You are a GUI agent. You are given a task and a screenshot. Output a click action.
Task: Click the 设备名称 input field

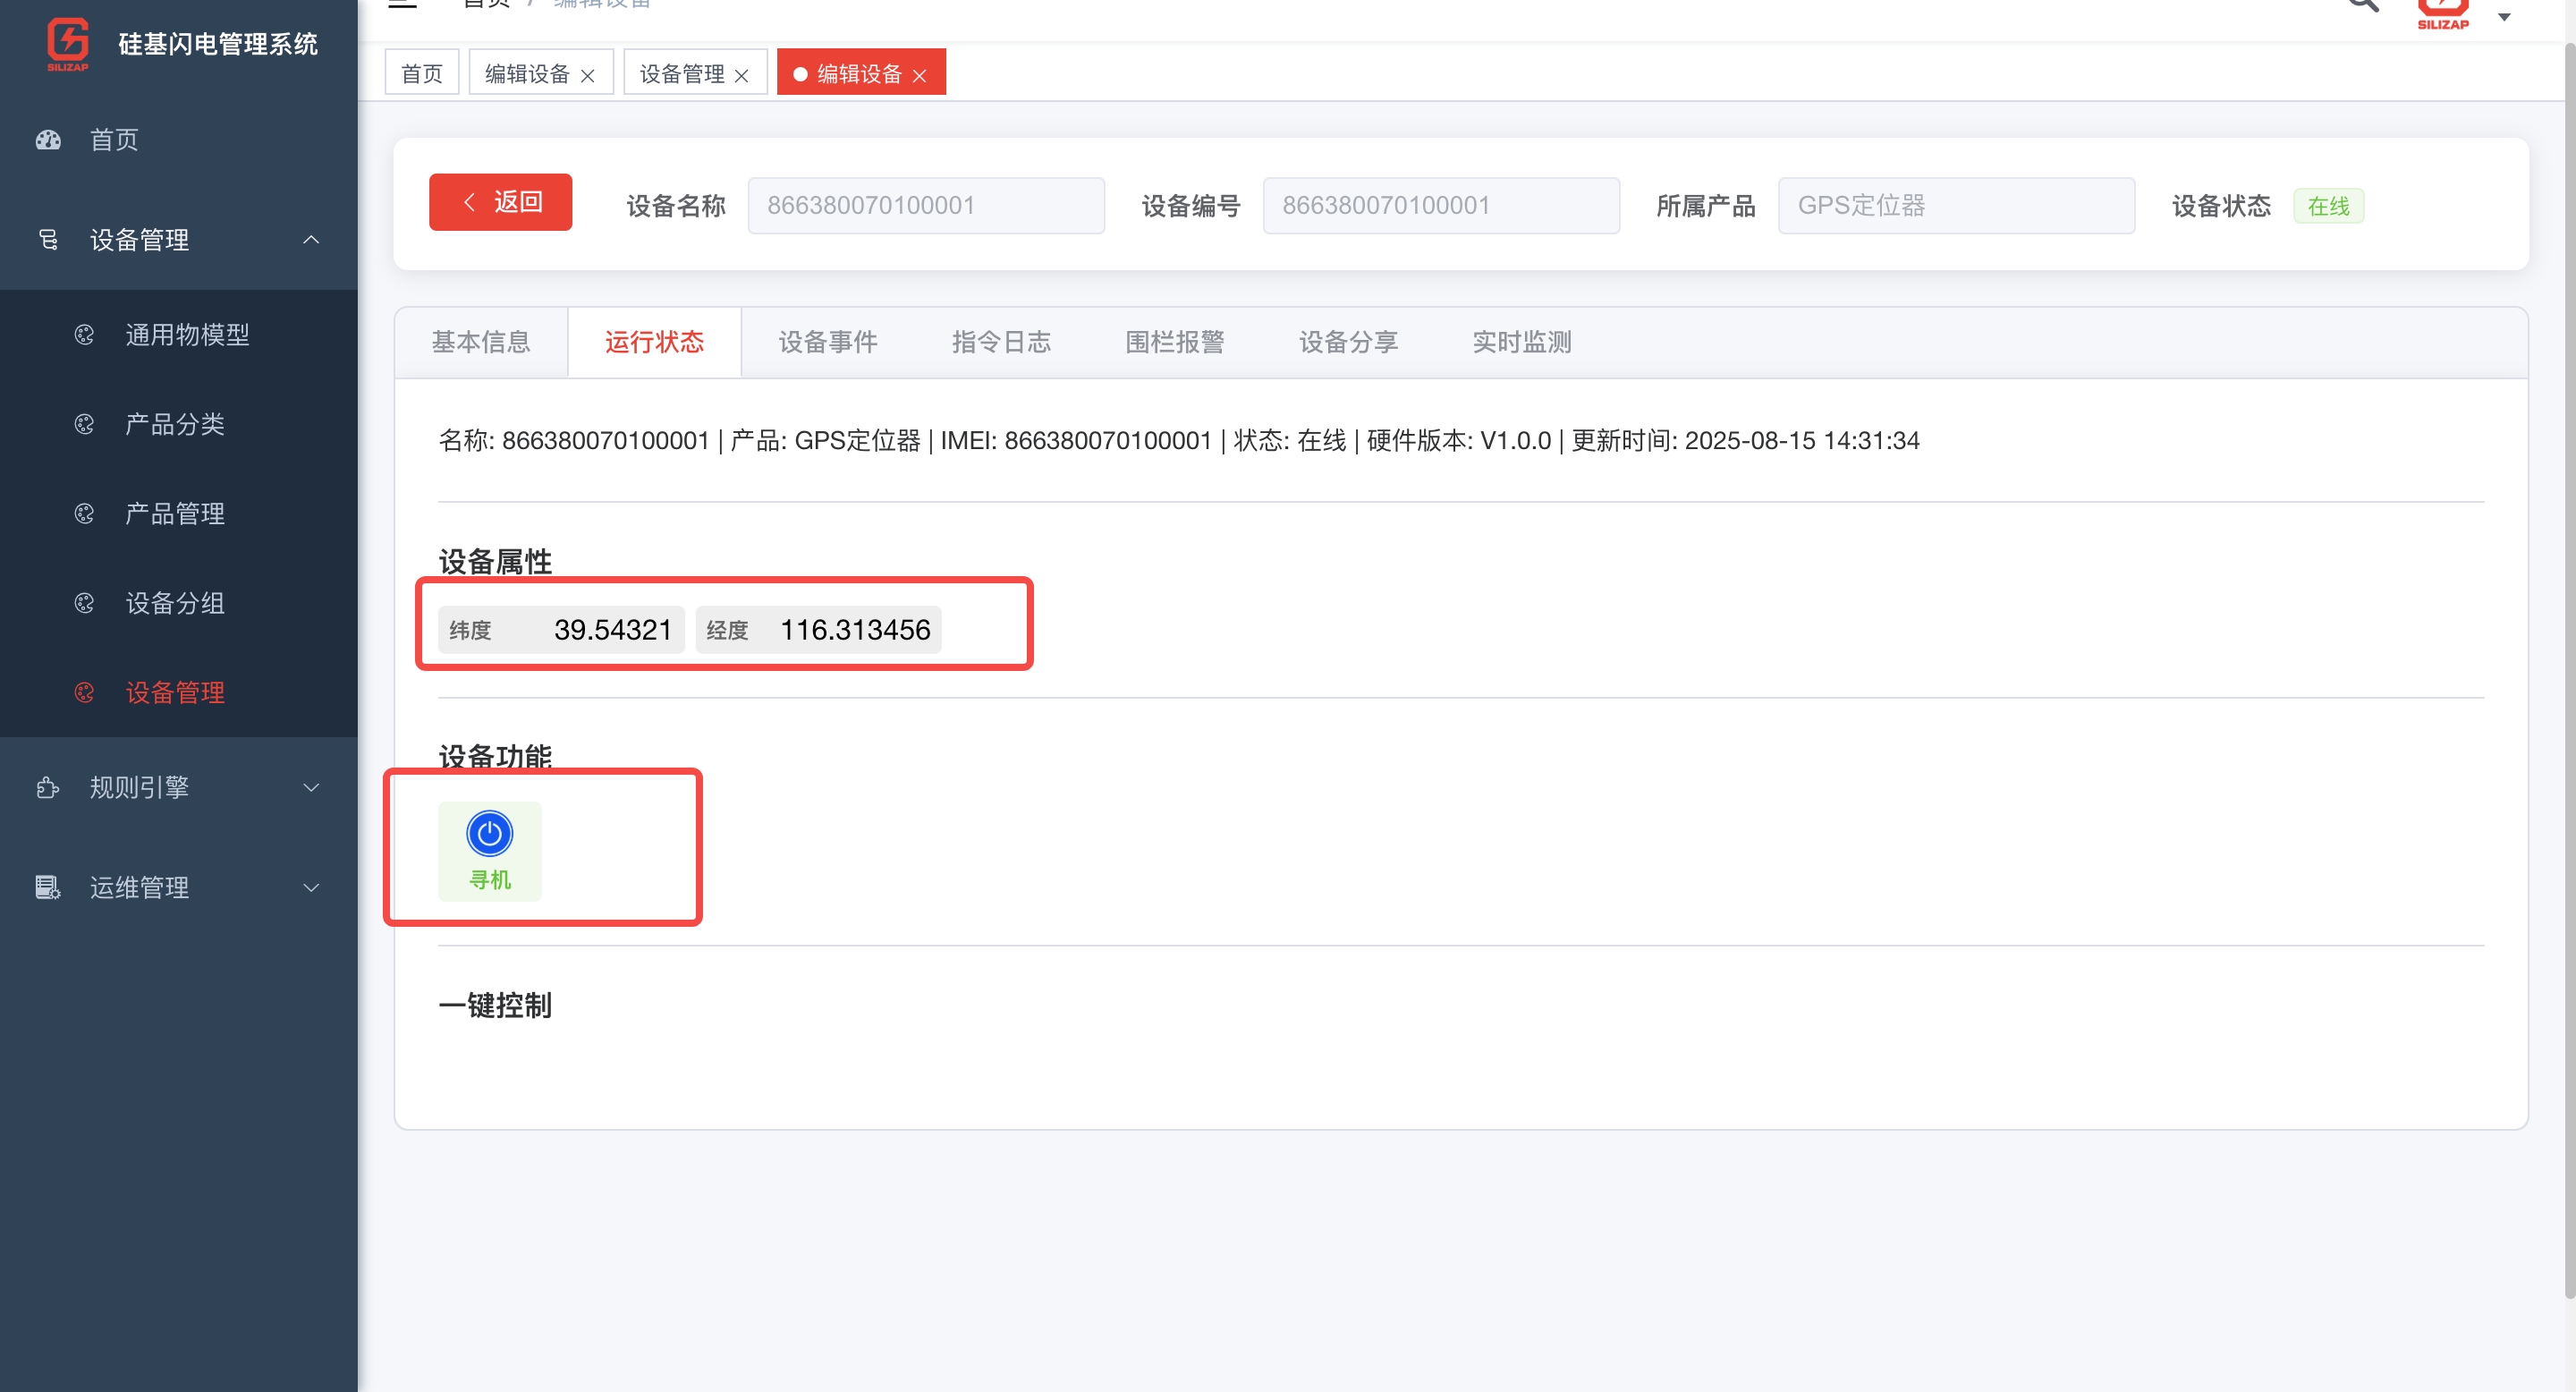click(925, 206)
